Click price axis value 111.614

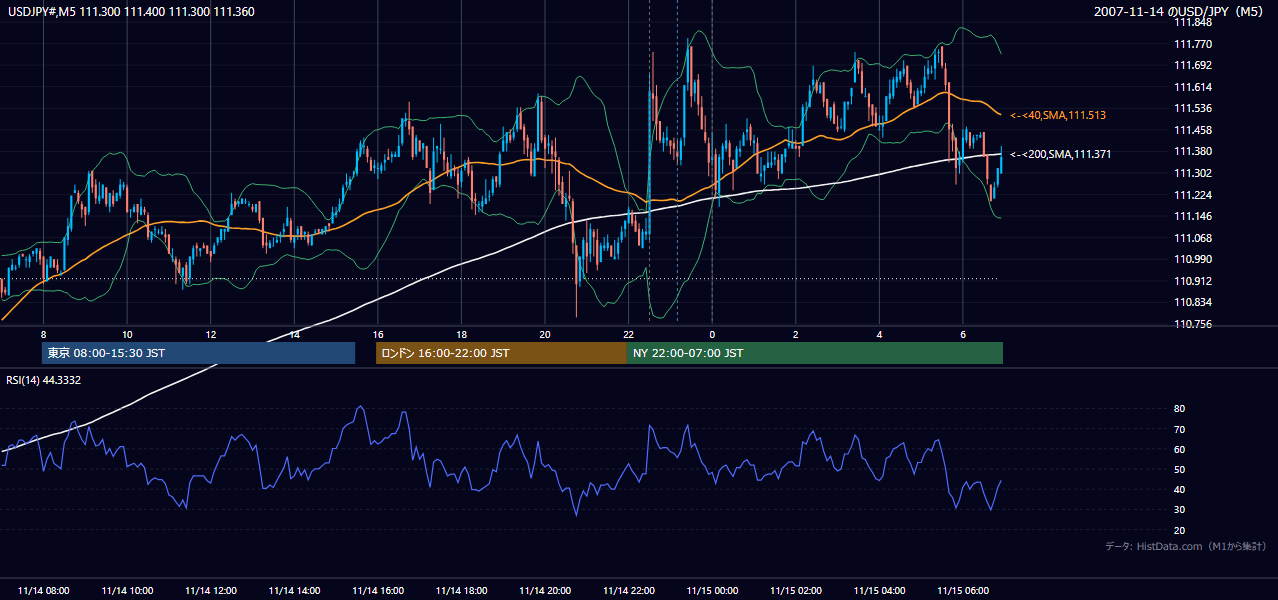coord(1192,87)
